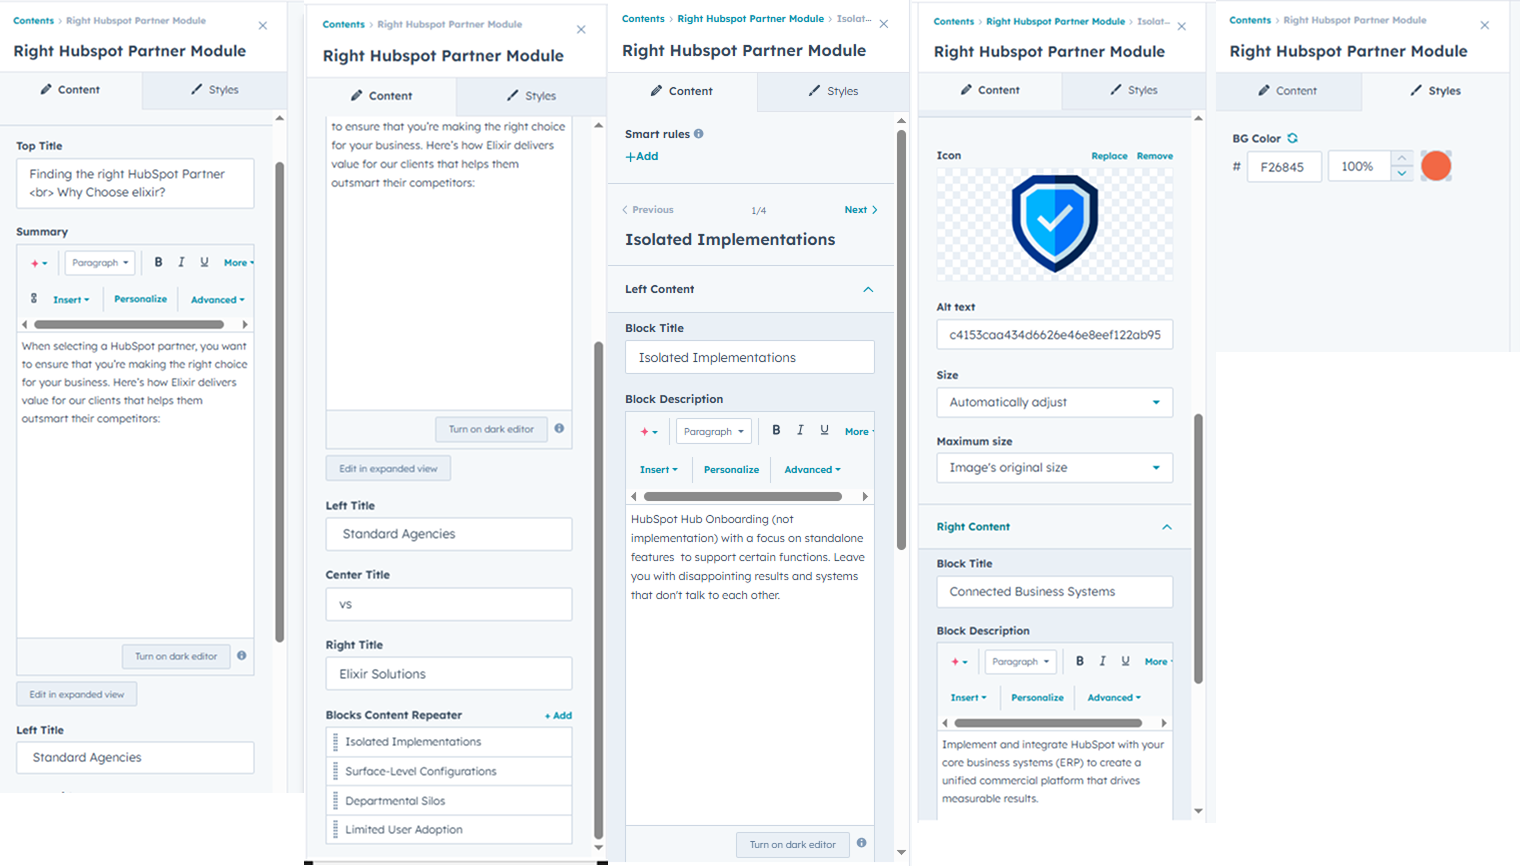Open Advanced dropdown in Connected Business Systems description
The height and width of the screenshot is (866, 1520).
pyautogui.click(x=1114, y=697)
